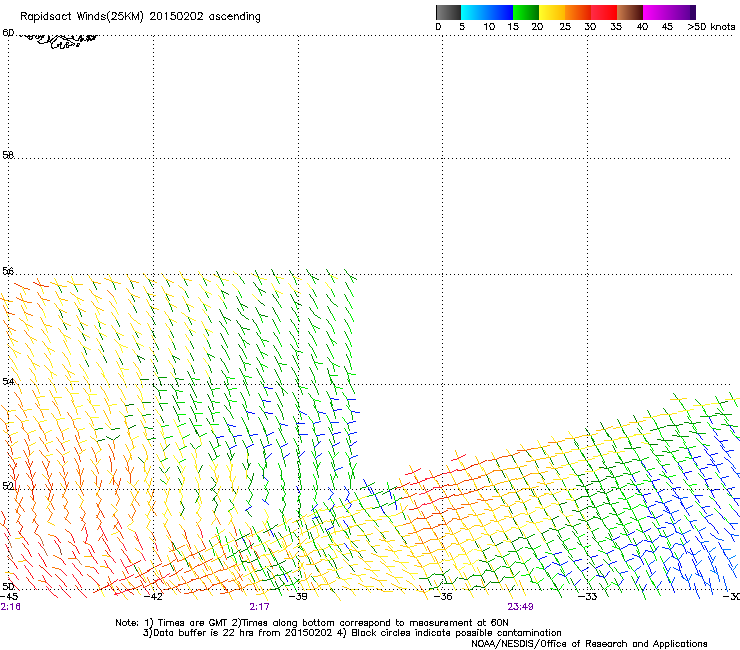The image size is (740, 650).
Task: Click the latitude label '52'
Action: (x=8, y=486)
